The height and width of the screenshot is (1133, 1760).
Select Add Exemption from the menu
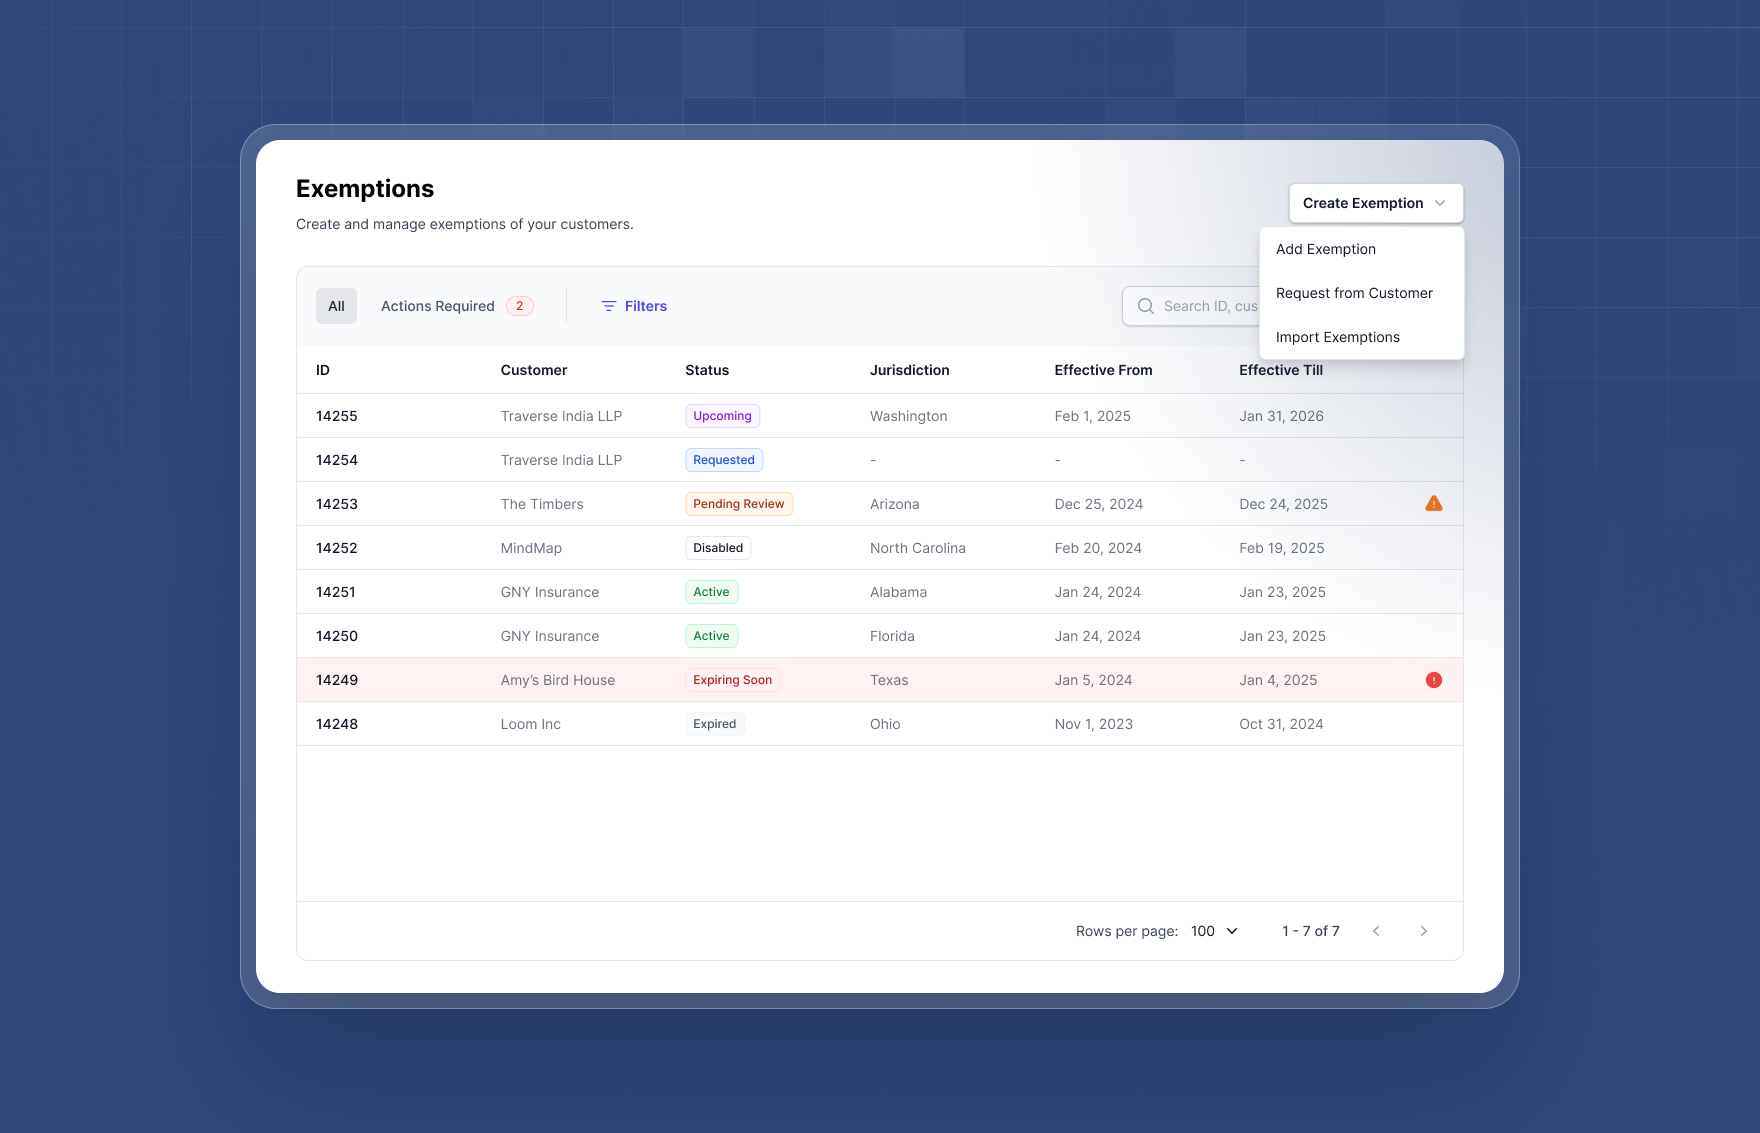click(1362, 249)
